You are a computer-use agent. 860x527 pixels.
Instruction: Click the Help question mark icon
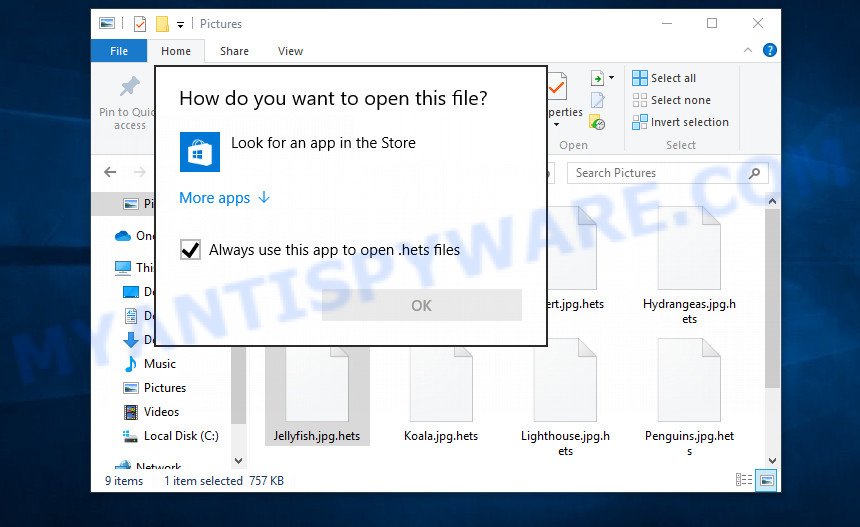(769, 51)
